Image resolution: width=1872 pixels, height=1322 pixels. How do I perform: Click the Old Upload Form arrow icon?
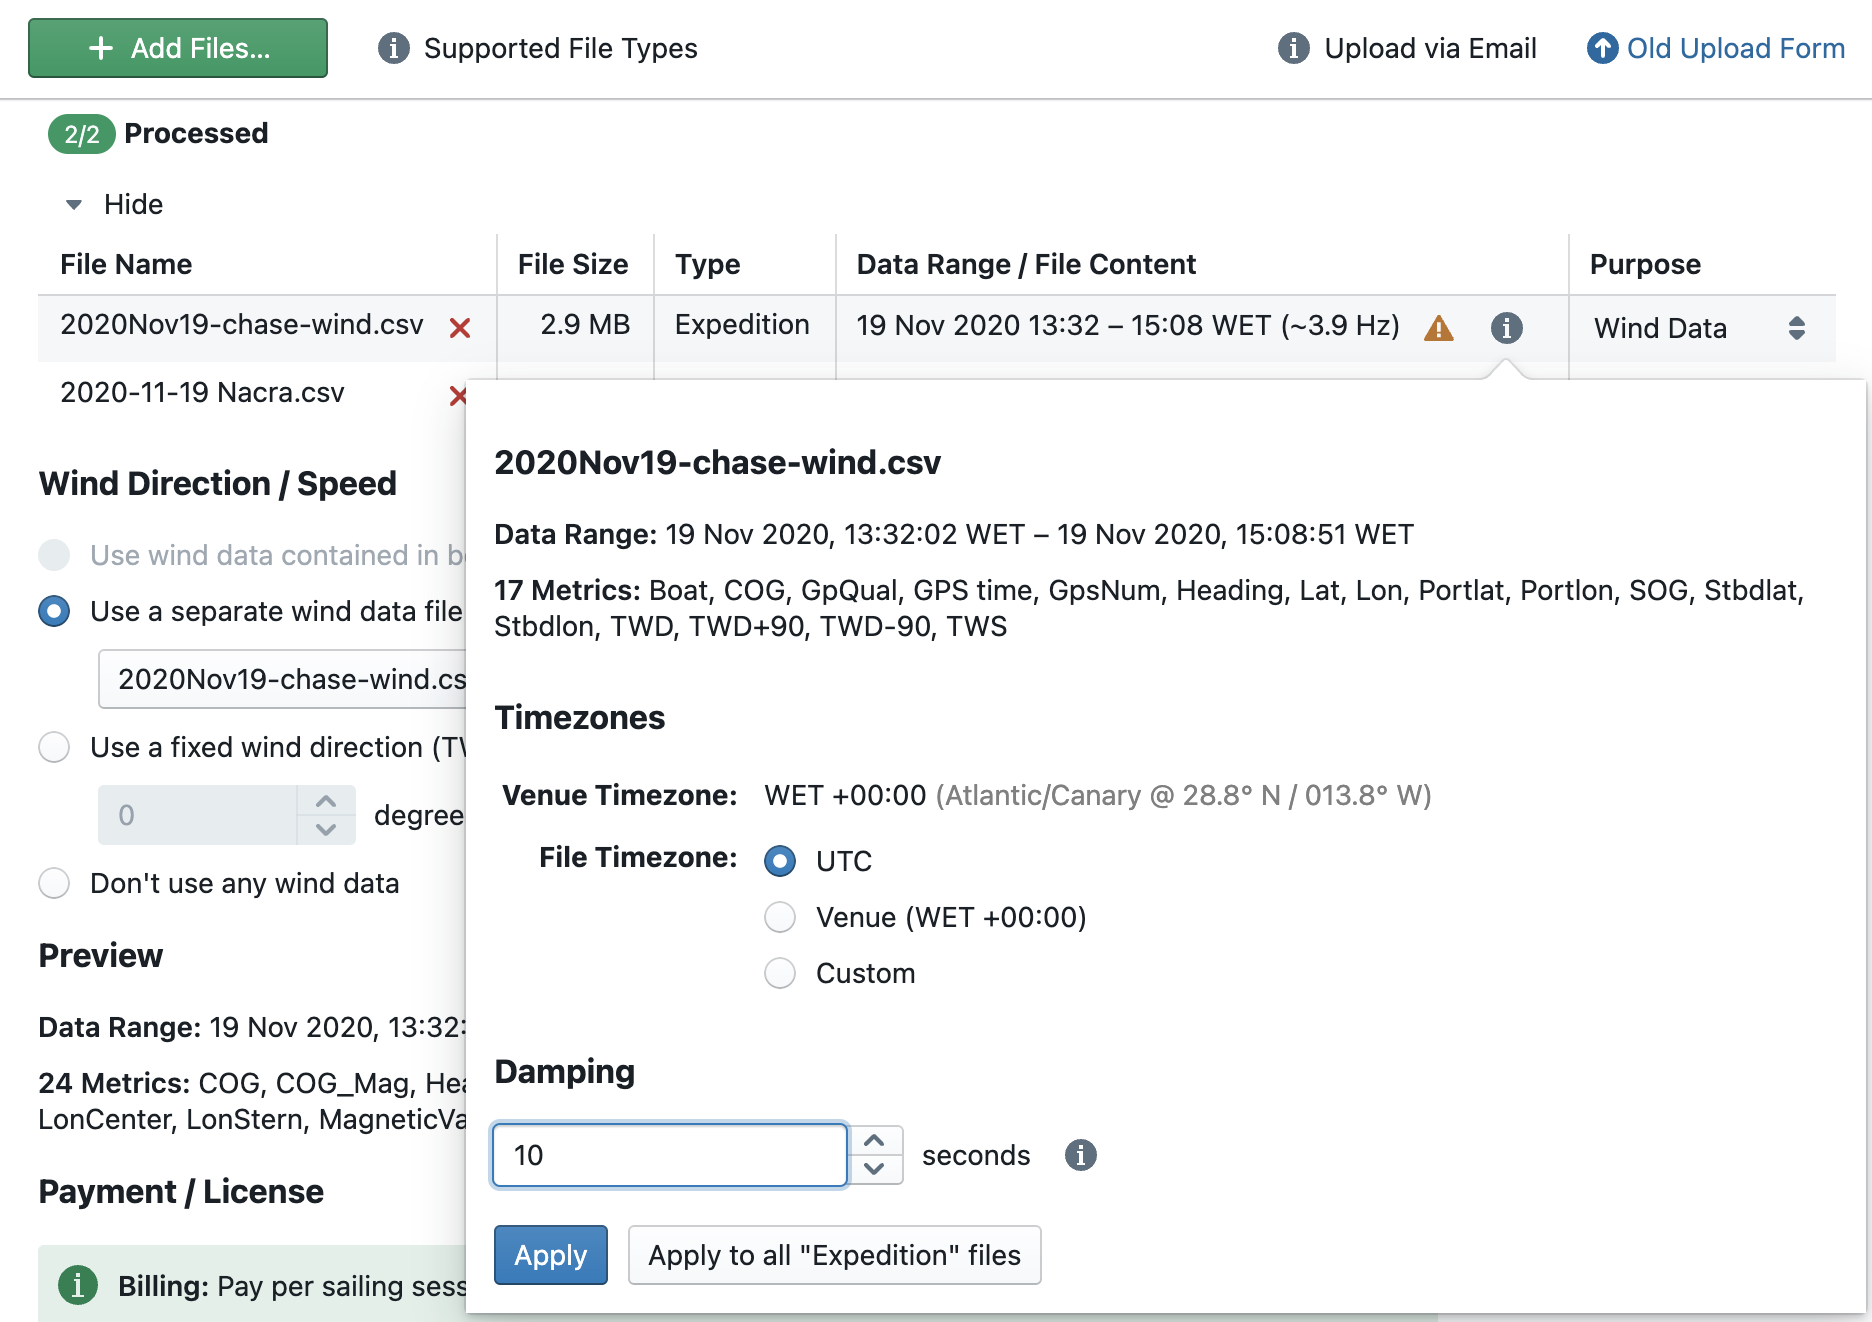click(1603, 48)
